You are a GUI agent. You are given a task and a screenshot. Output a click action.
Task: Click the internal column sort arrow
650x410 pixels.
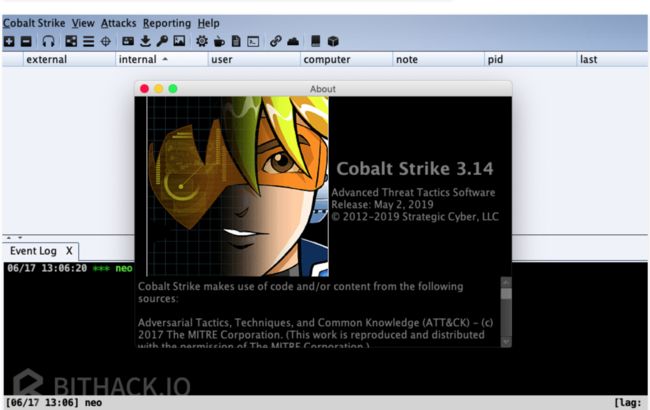click(165, 59)
